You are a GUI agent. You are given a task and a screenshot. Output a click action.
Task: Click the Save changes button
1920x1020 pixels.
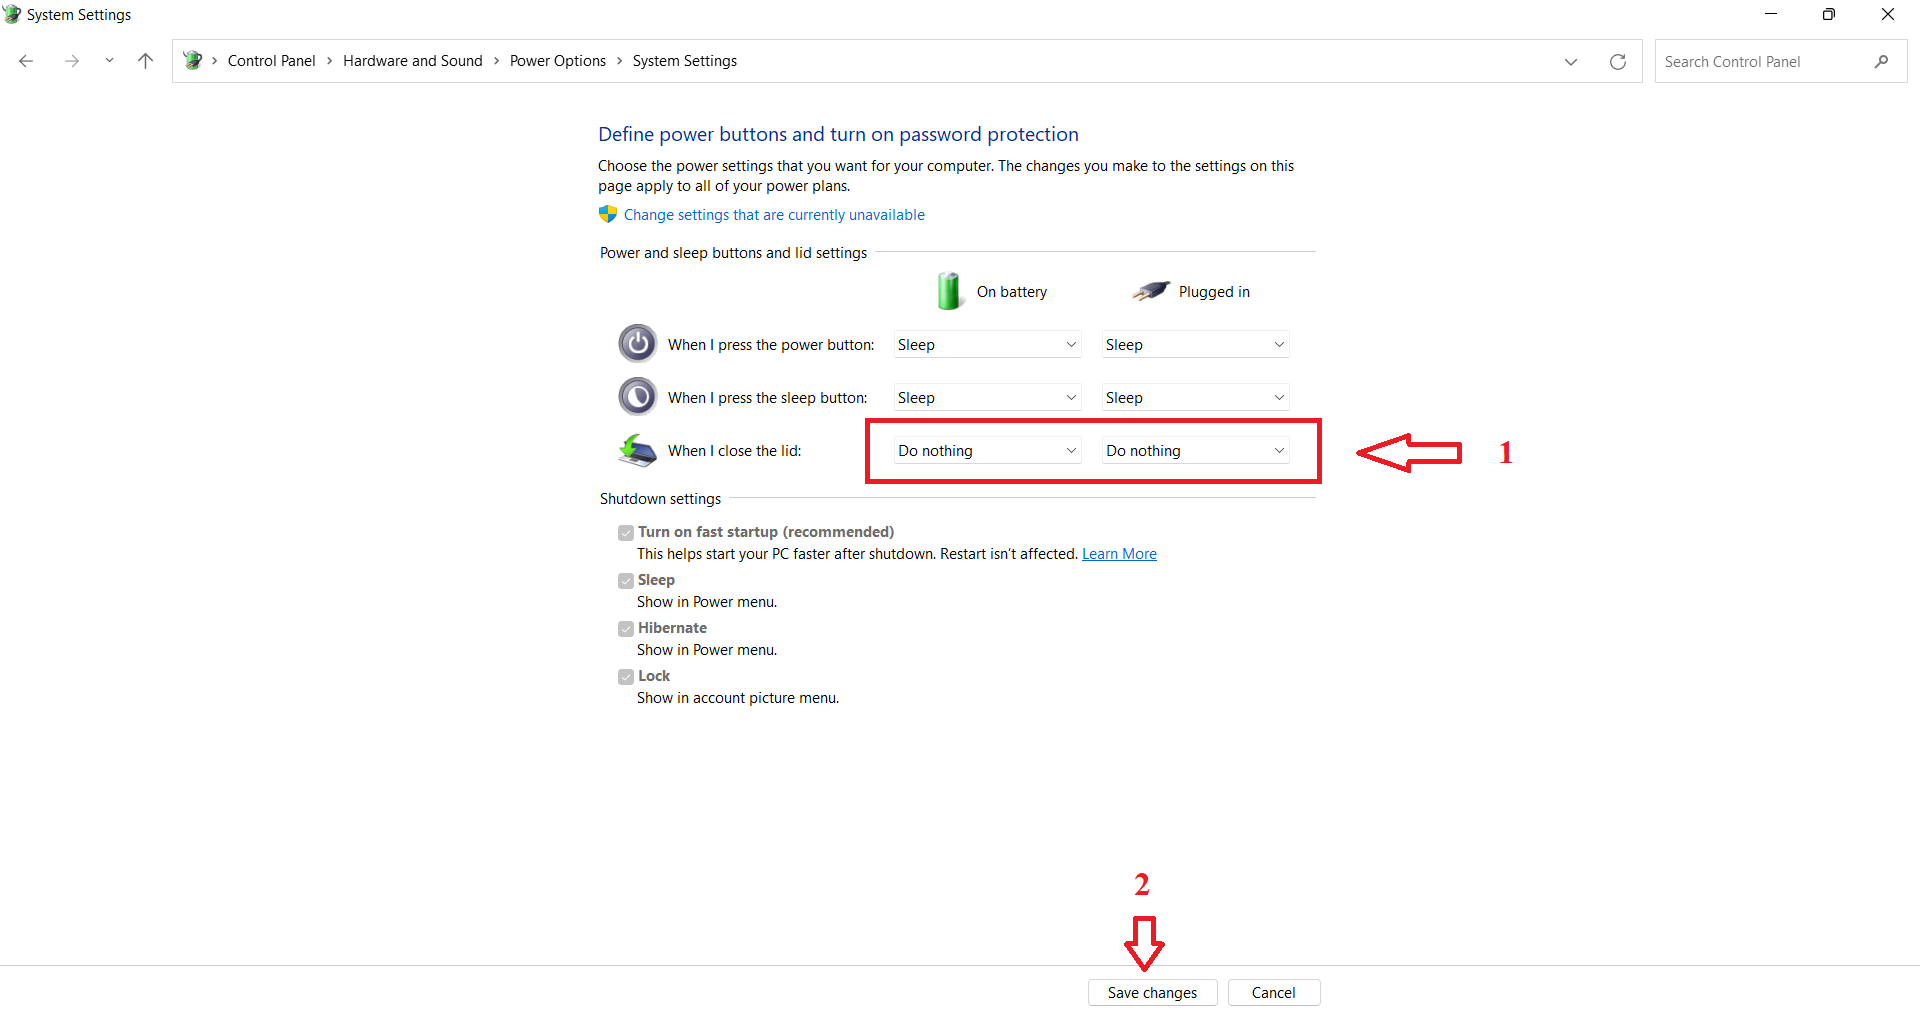click(x=1152, y=992)
